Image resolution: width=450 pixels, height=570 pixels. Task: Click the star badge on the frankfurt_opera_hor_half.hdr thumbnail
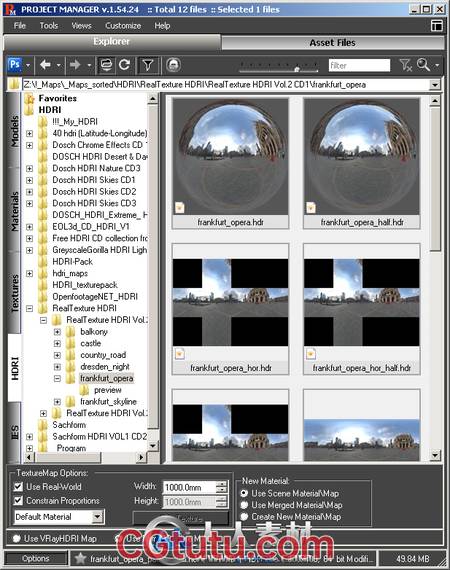[x=311, y=353]
